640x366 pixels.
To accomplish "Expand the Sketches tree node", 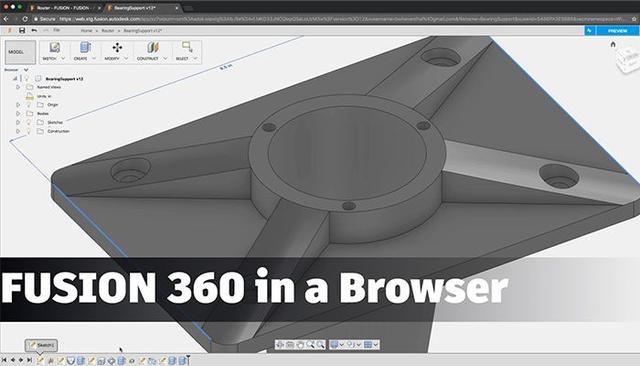I will click(x=18, y=122).
